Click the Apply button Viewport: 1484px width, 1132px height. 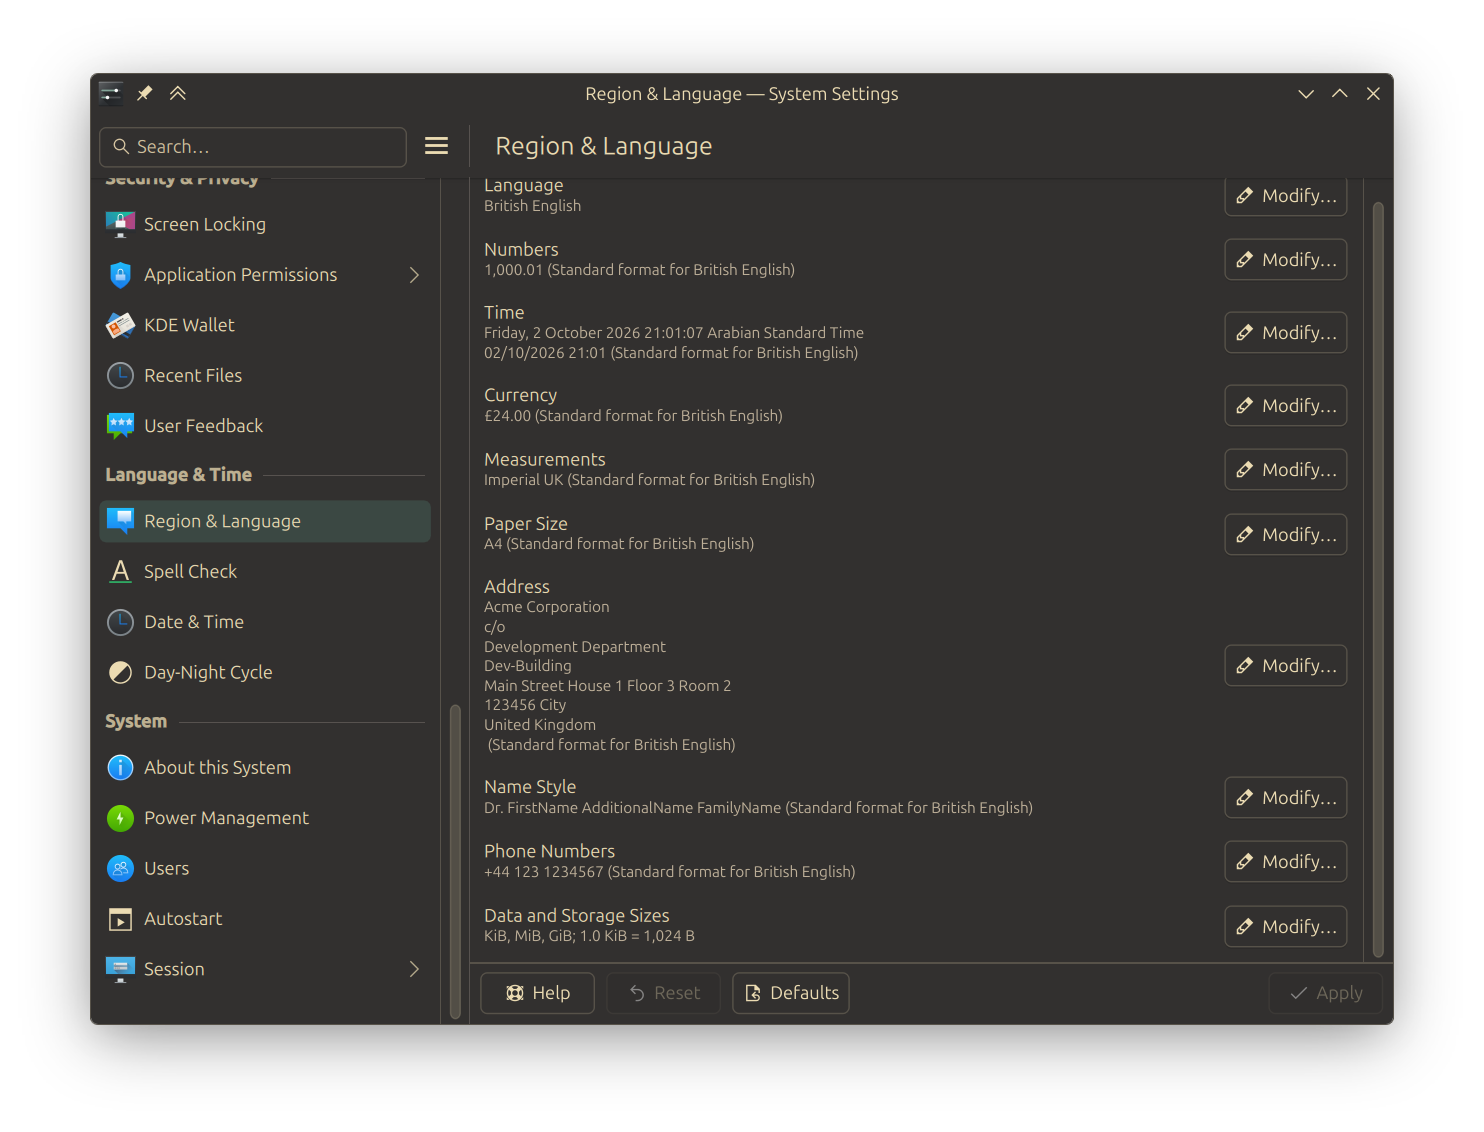(1326, 993)
